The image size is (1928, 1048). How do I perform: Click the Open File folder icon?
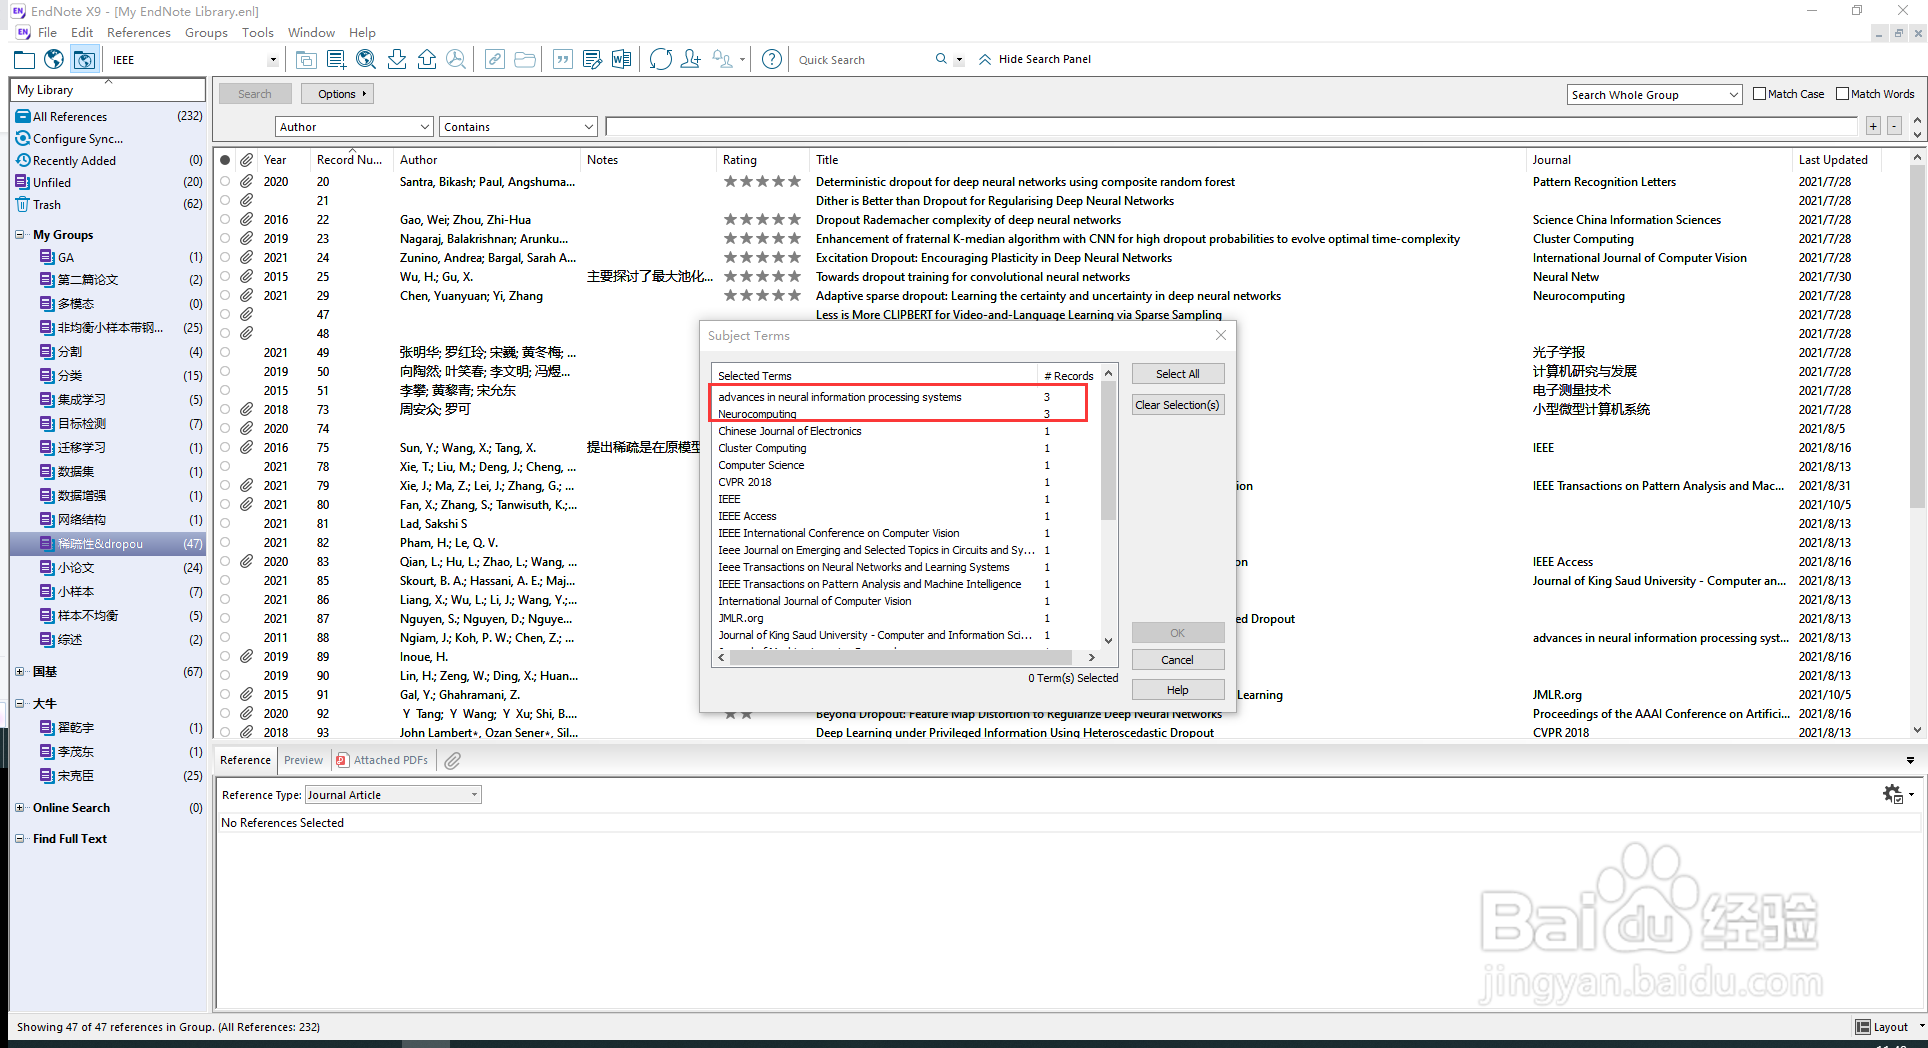coord(524,60)
